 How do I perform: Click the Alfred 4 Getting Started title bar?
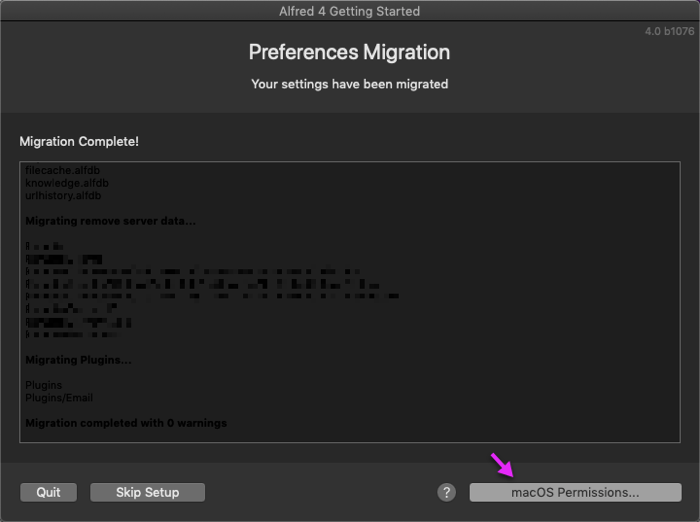pyautogui.click(x=350, y=11)
